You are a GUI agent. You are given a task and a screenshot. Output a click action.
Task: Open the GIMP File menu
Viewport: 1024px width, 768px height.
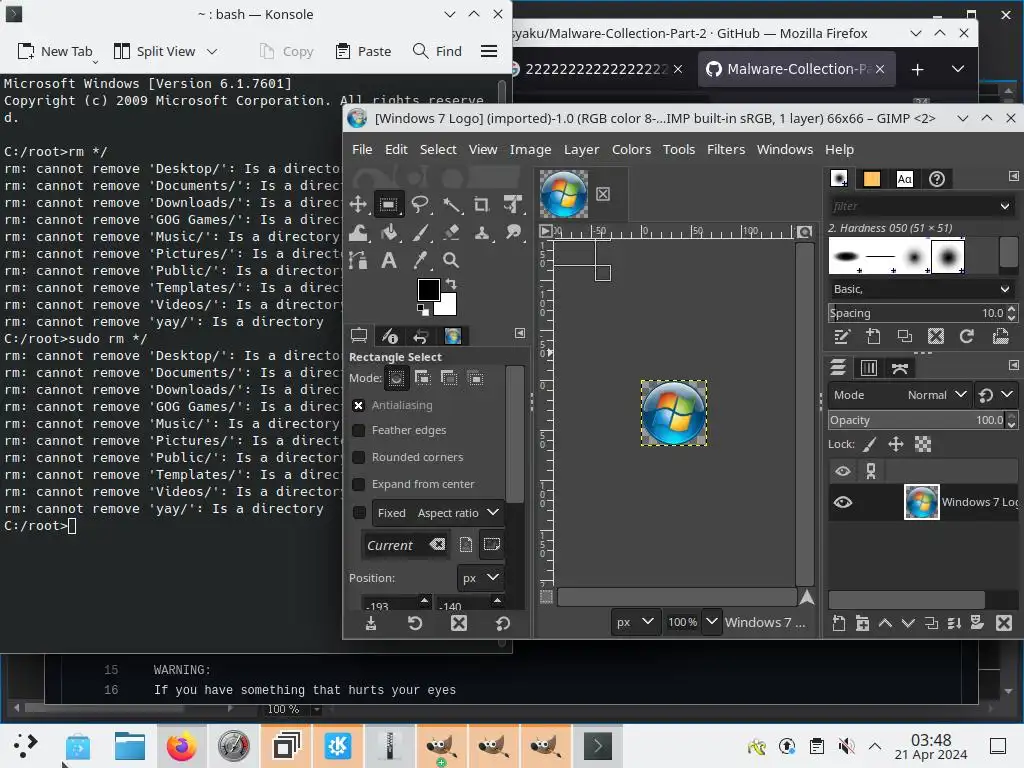coord(362,150)
